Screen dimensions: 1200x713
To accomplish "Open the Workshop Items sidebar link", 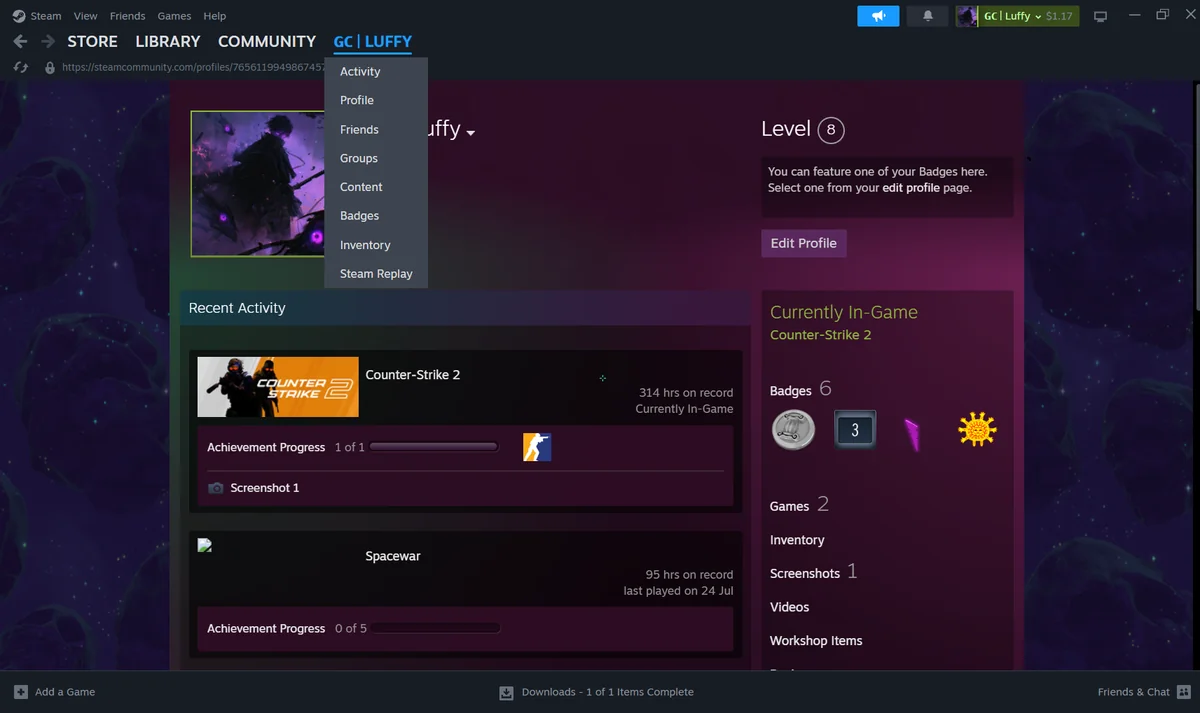I will (x=816, y=641).
